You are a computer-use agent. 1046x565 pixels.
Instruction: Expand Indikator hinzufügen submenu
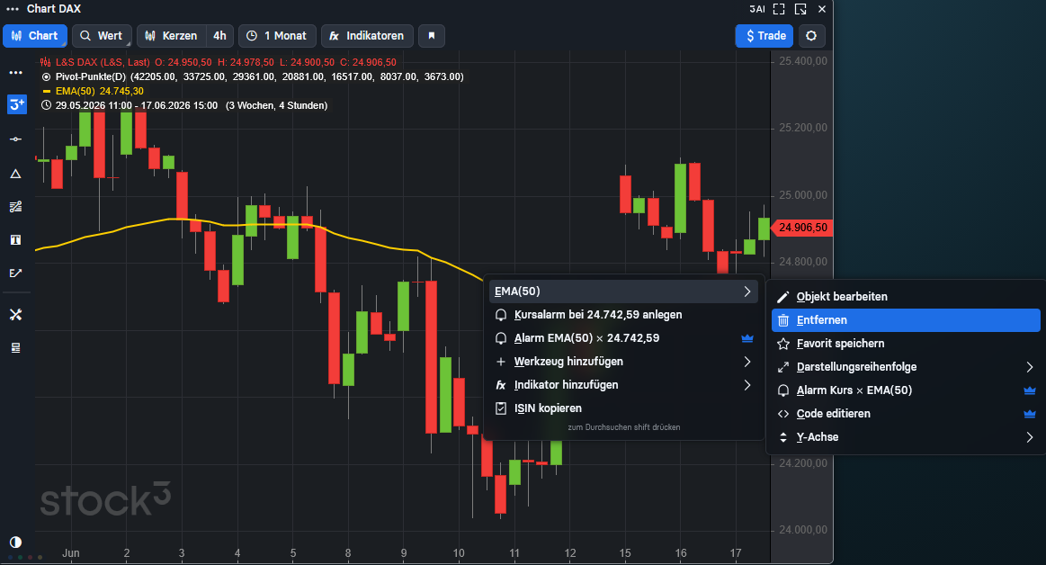tap(747, 385)
